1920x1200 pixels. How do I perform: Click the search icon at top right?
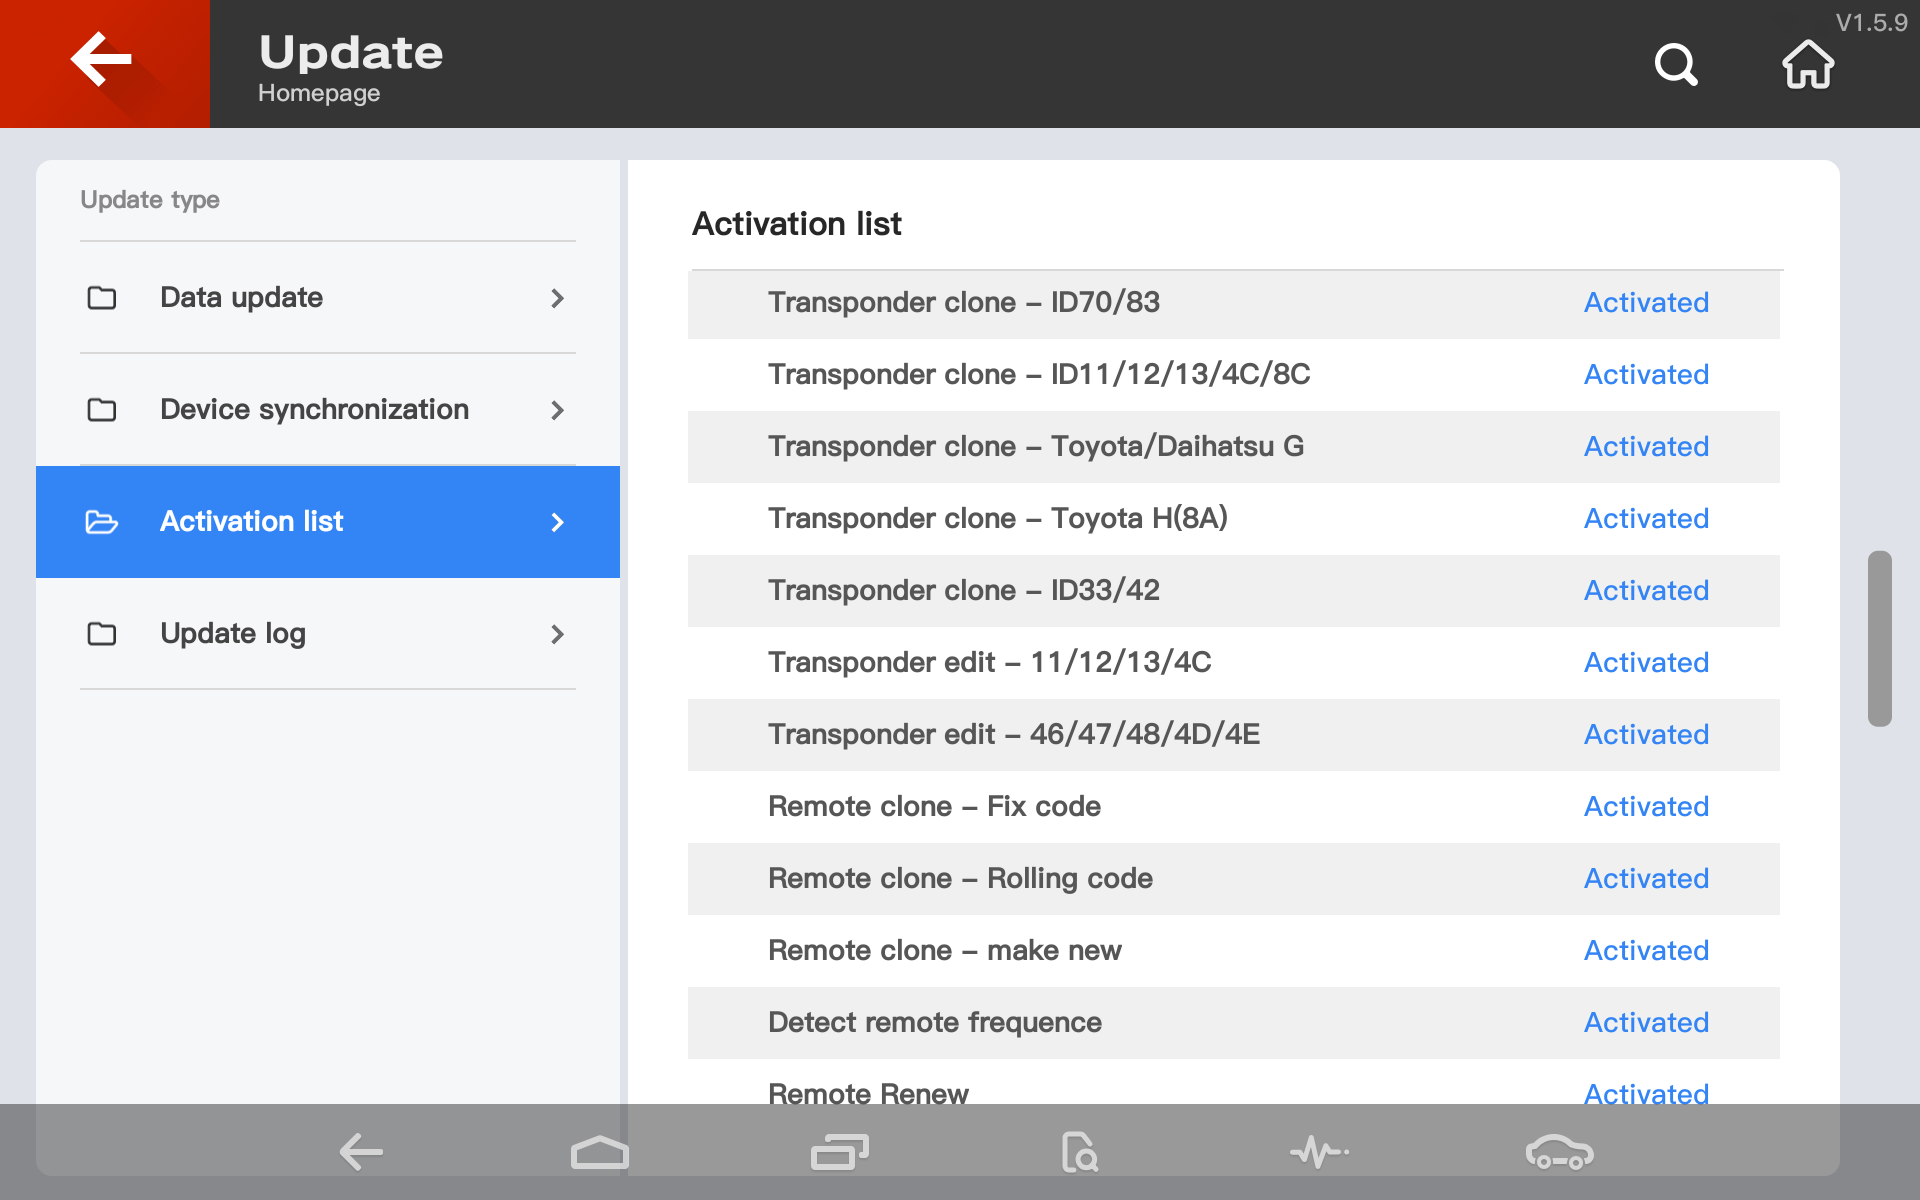(1678, 64)
